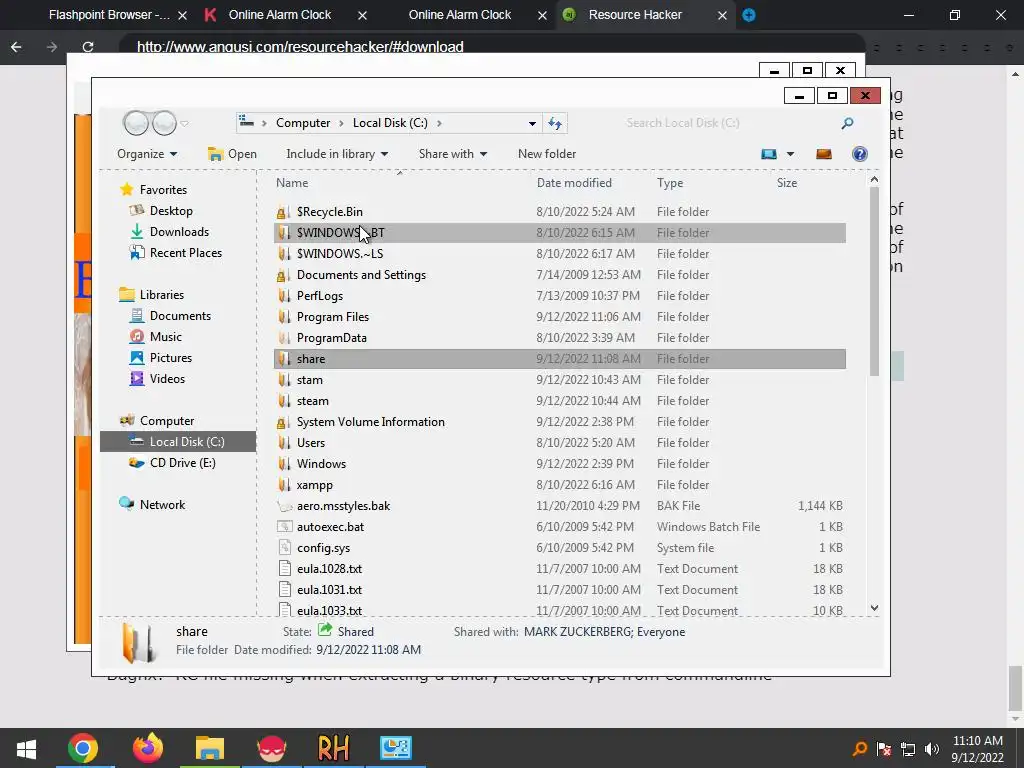This screenshot has width=1024, height=768.
Task: Click the Network icon in sidebar
Action: [126, 504]
